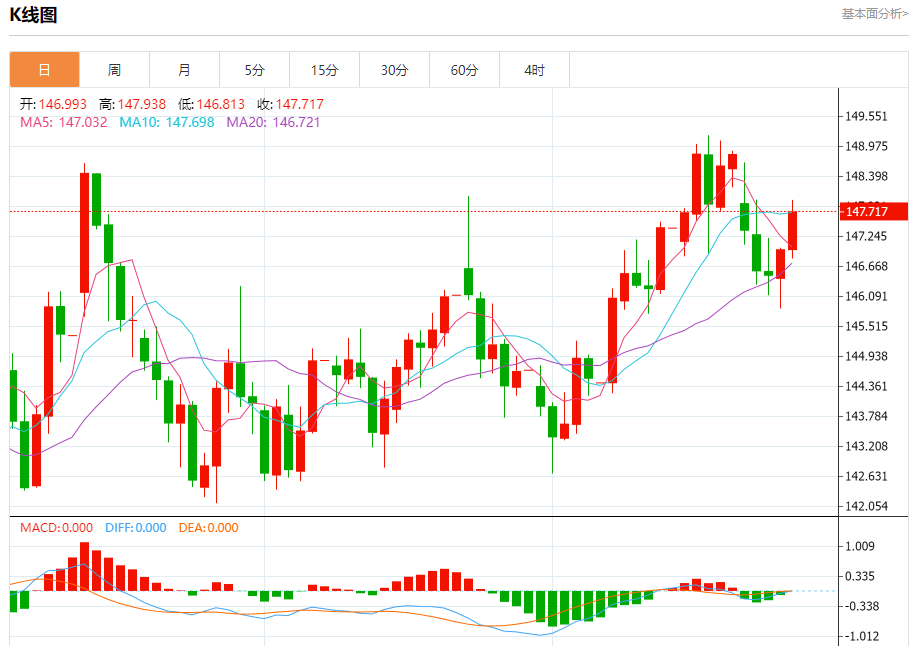
Task: Select the latest red candlestick
Action: coord(792,231)
